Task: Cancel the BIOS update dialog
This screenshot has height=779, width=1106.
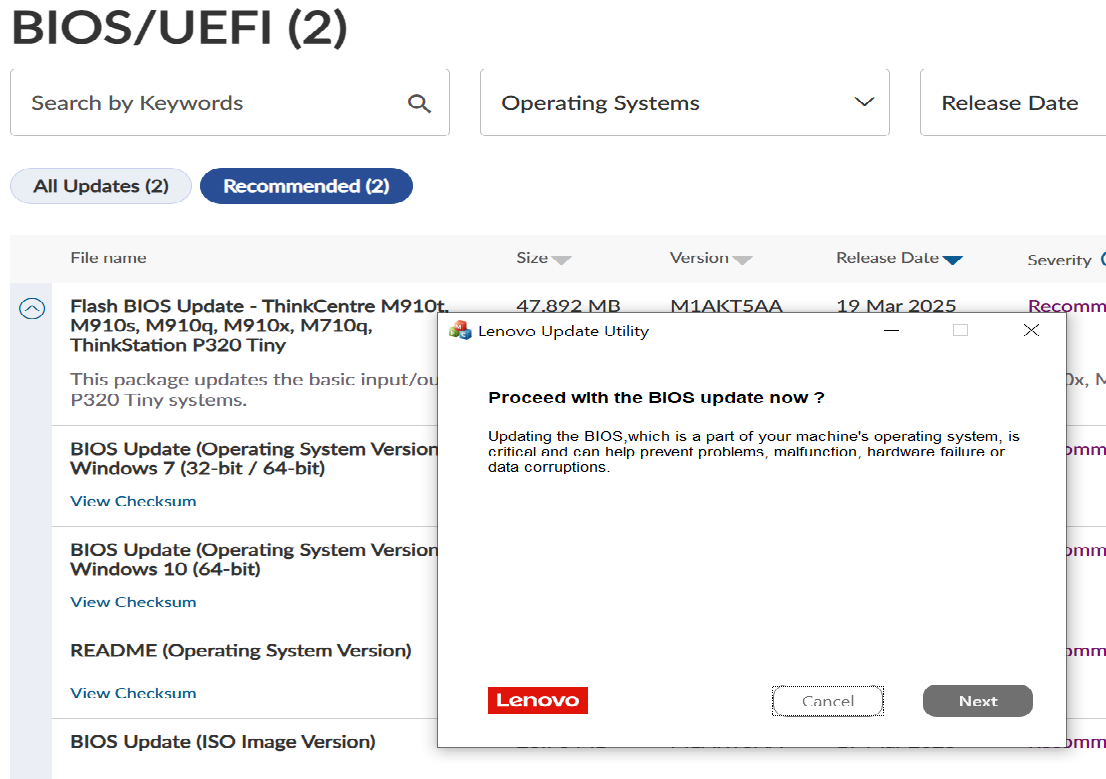Action: click(x=827, y=701)
